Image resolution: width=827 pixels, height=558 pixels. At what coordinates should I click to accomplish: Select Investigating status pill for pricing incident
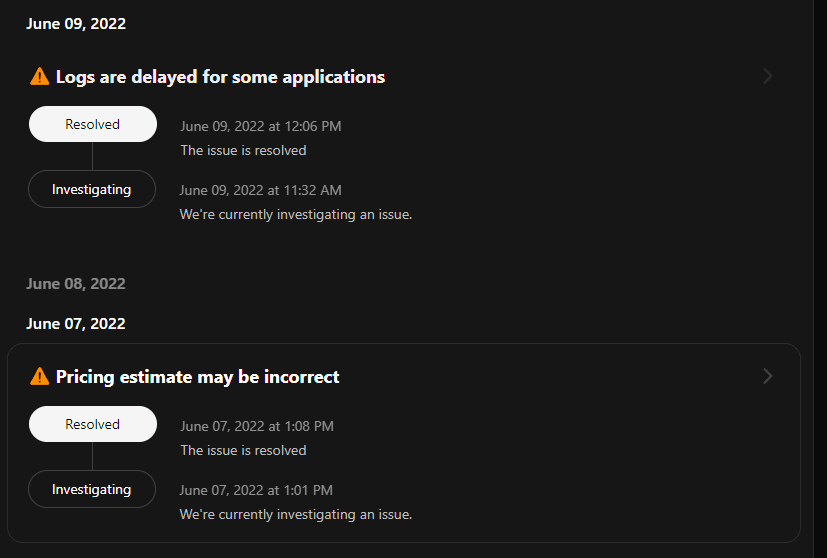(x=92, y=489)
